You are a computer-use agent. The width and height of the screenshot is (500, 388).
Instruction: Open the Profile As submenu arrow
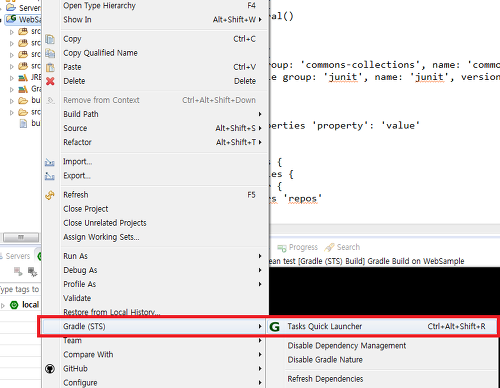[x=260, y=284]
